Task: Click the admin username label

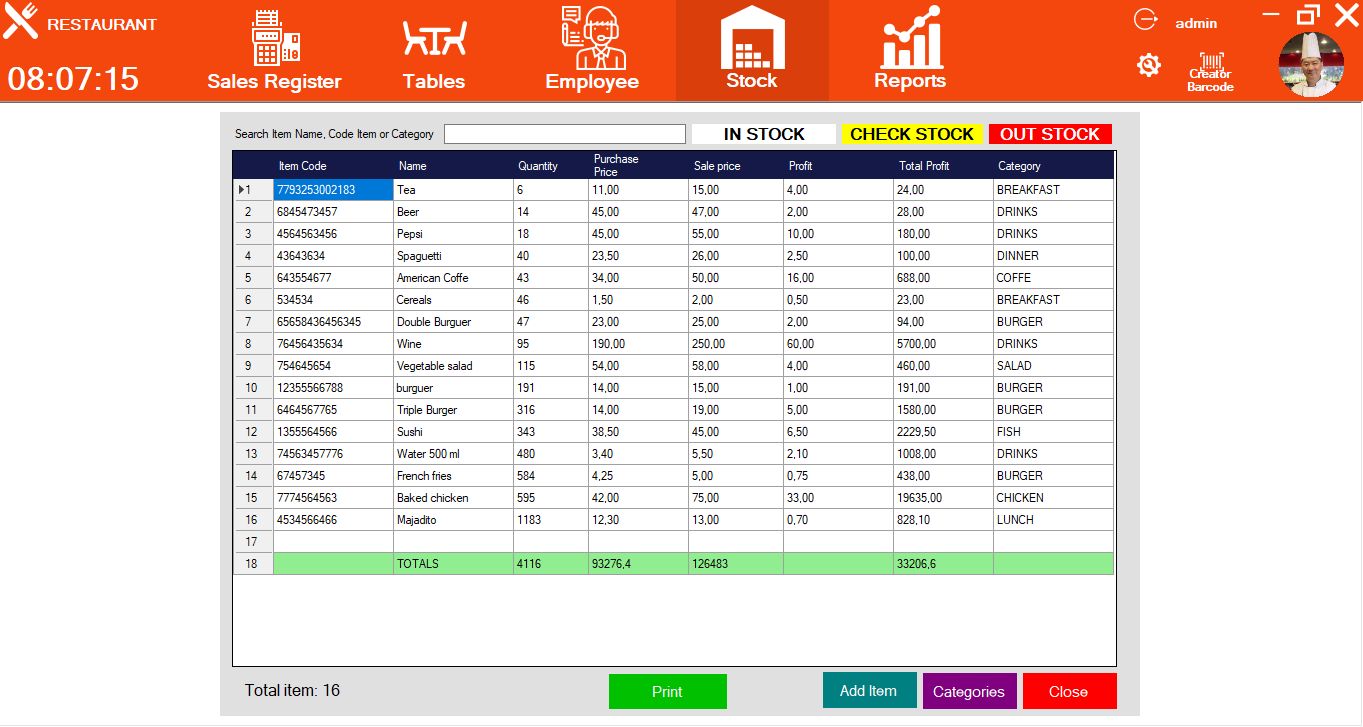Action: 1196,23
